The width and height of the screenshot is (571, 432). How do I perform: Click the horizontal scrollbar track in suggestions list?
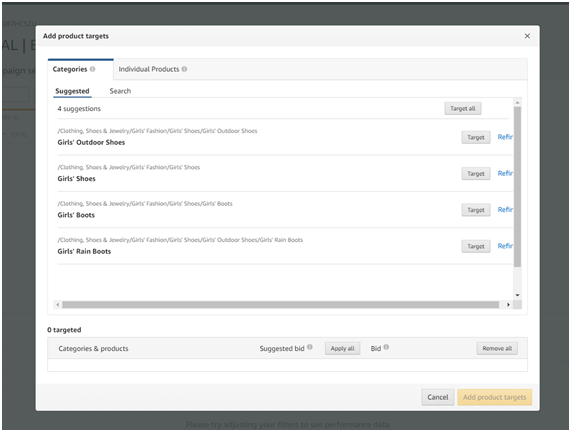pyautogui.click(x=280, y=305)
